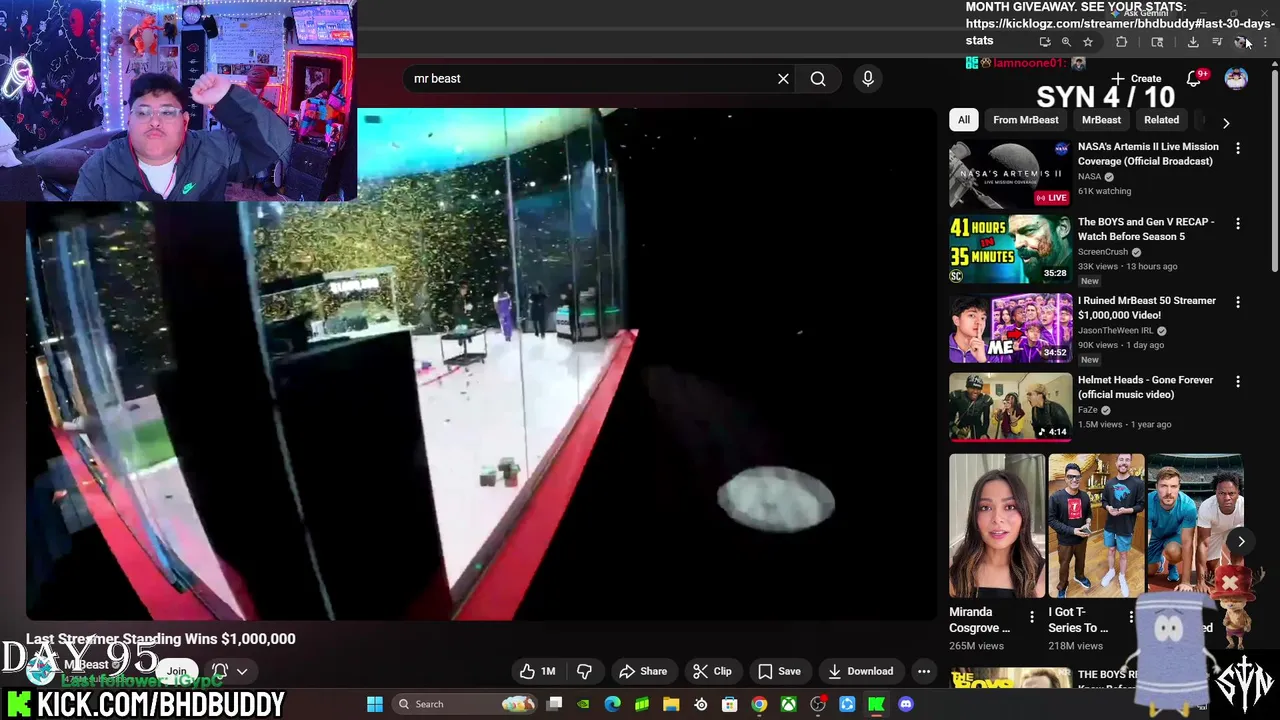Open the Miranda Cosgrove short

[997, 526]
